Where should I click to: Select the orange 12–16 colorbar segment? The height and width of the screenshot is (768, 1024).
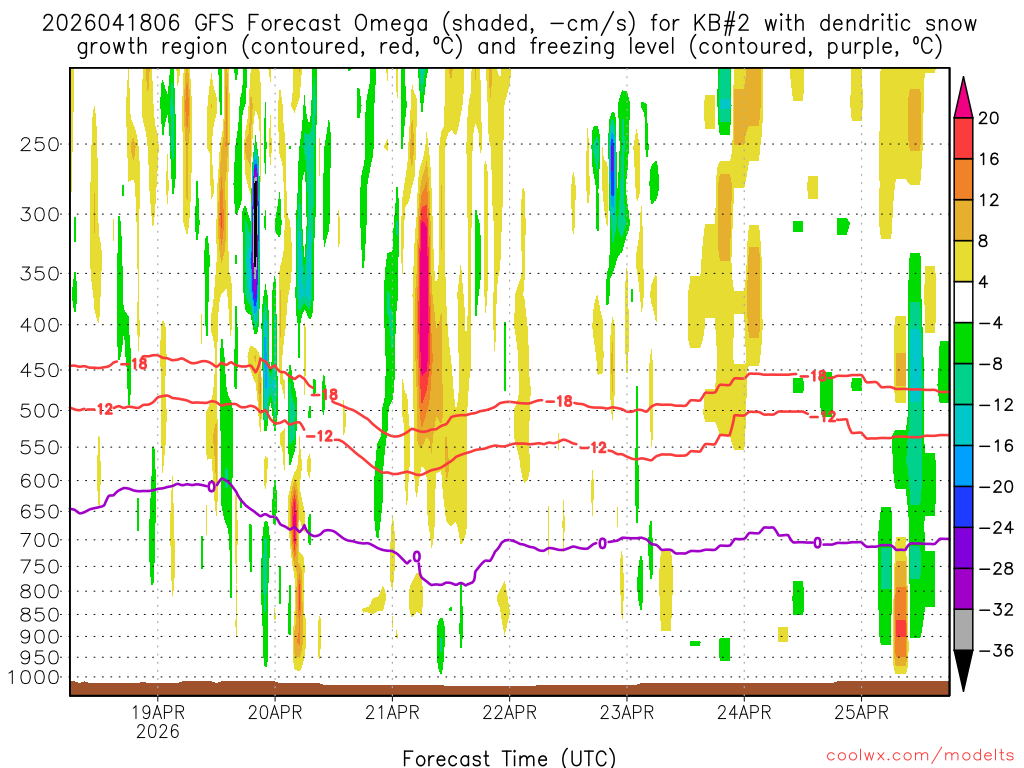pyautogui.click(x=963, y=179)
